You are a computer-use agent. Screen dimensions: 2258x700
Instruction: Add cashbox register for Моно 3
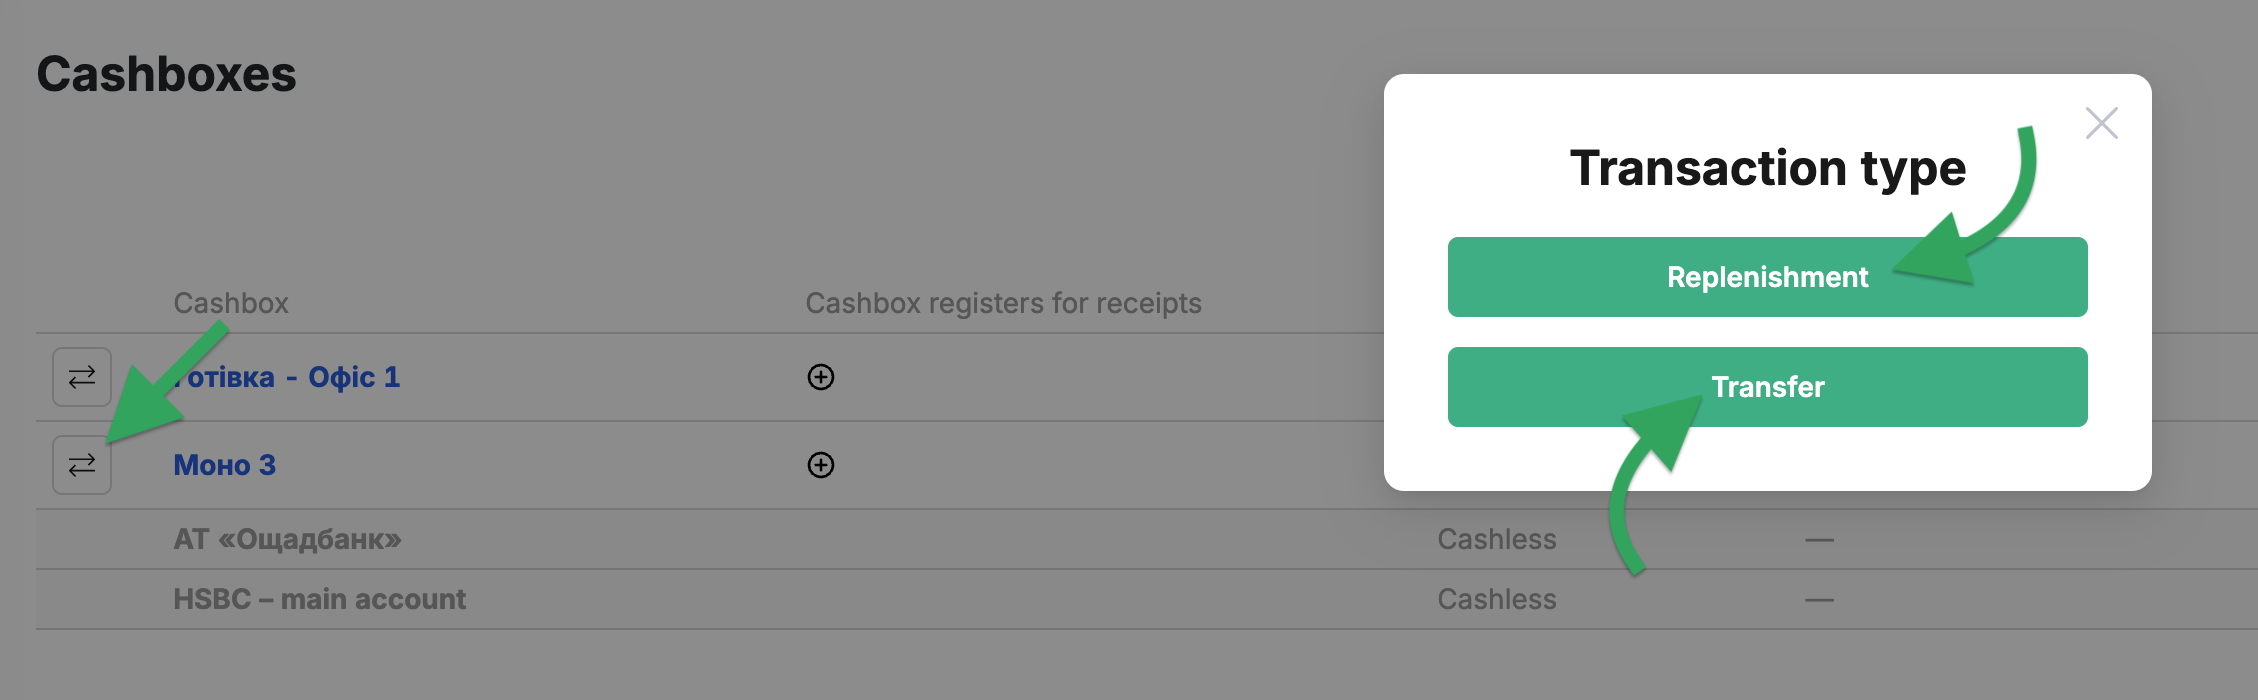(x=821, y=465)
